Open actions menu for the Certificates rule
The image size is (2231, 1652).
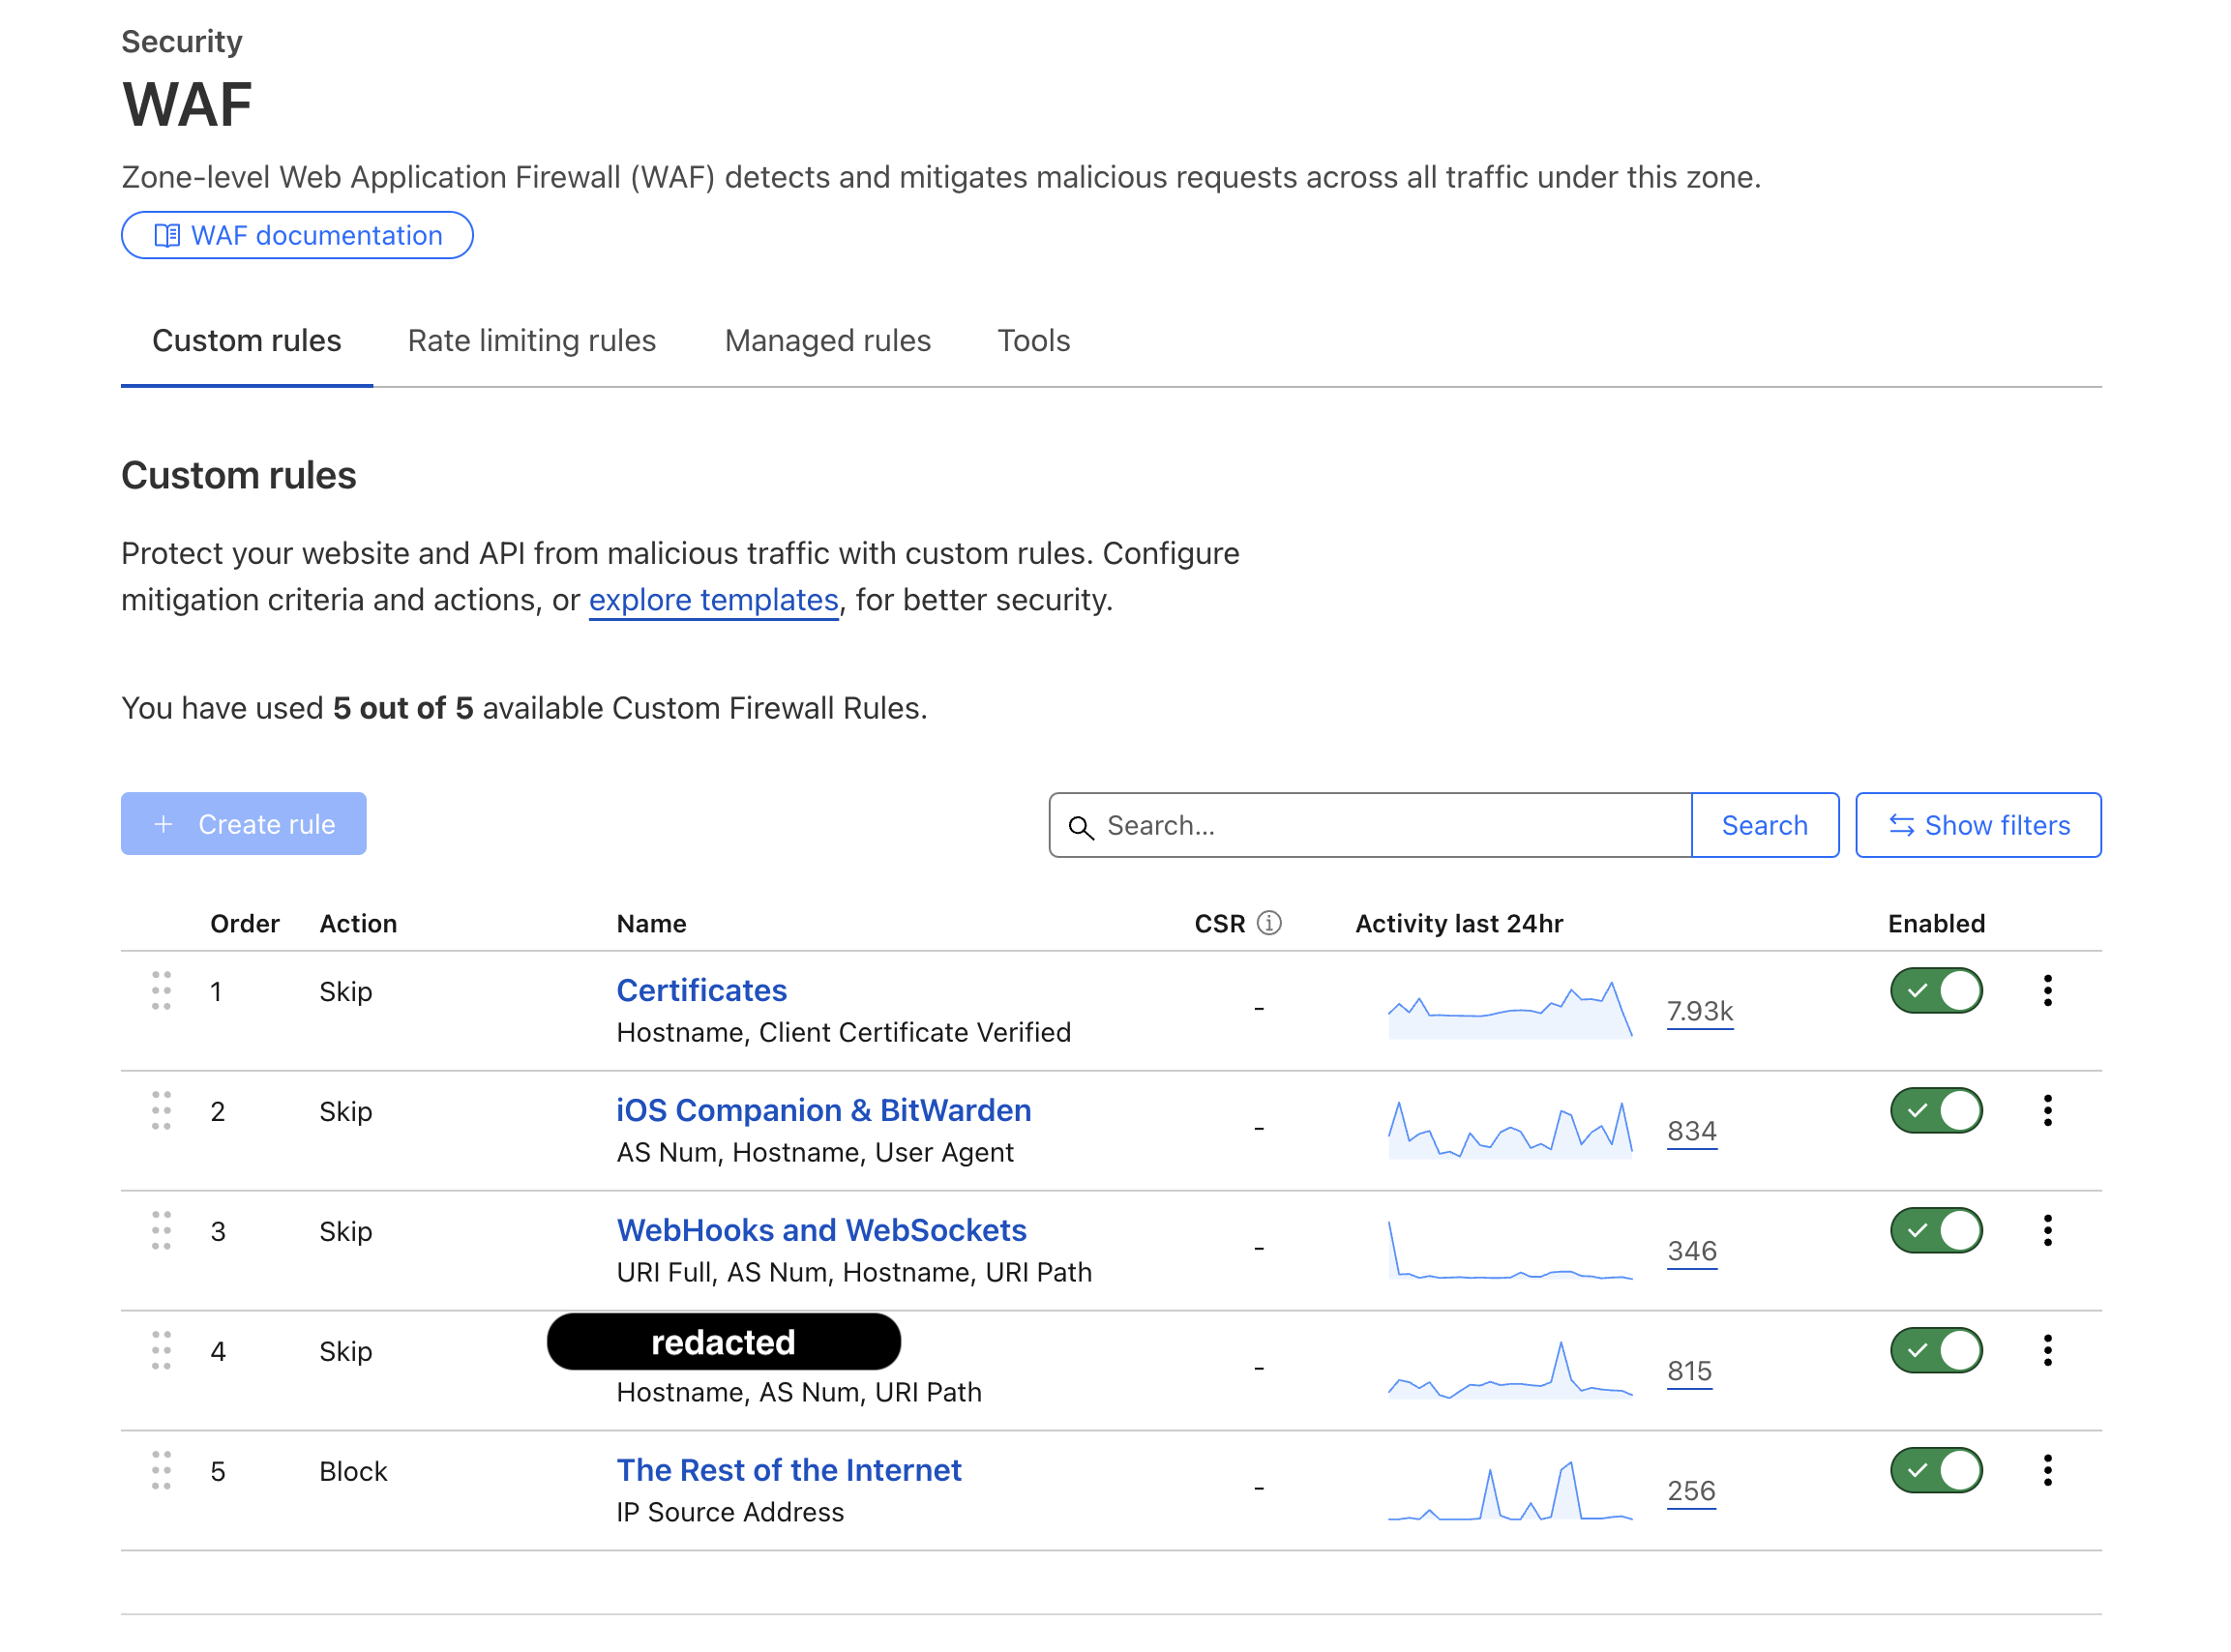point(2048,990)
